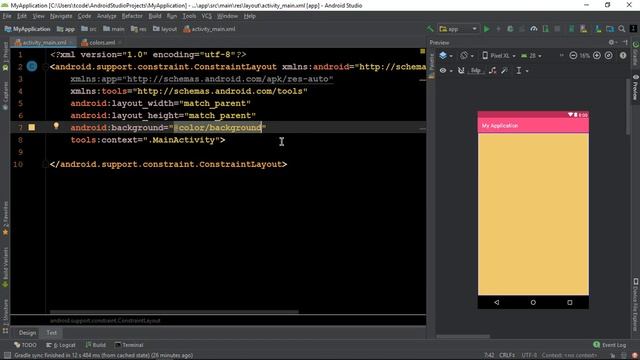
Task: Open the guidelines dropdown in Preview toolbar
Action: [521, 71]
